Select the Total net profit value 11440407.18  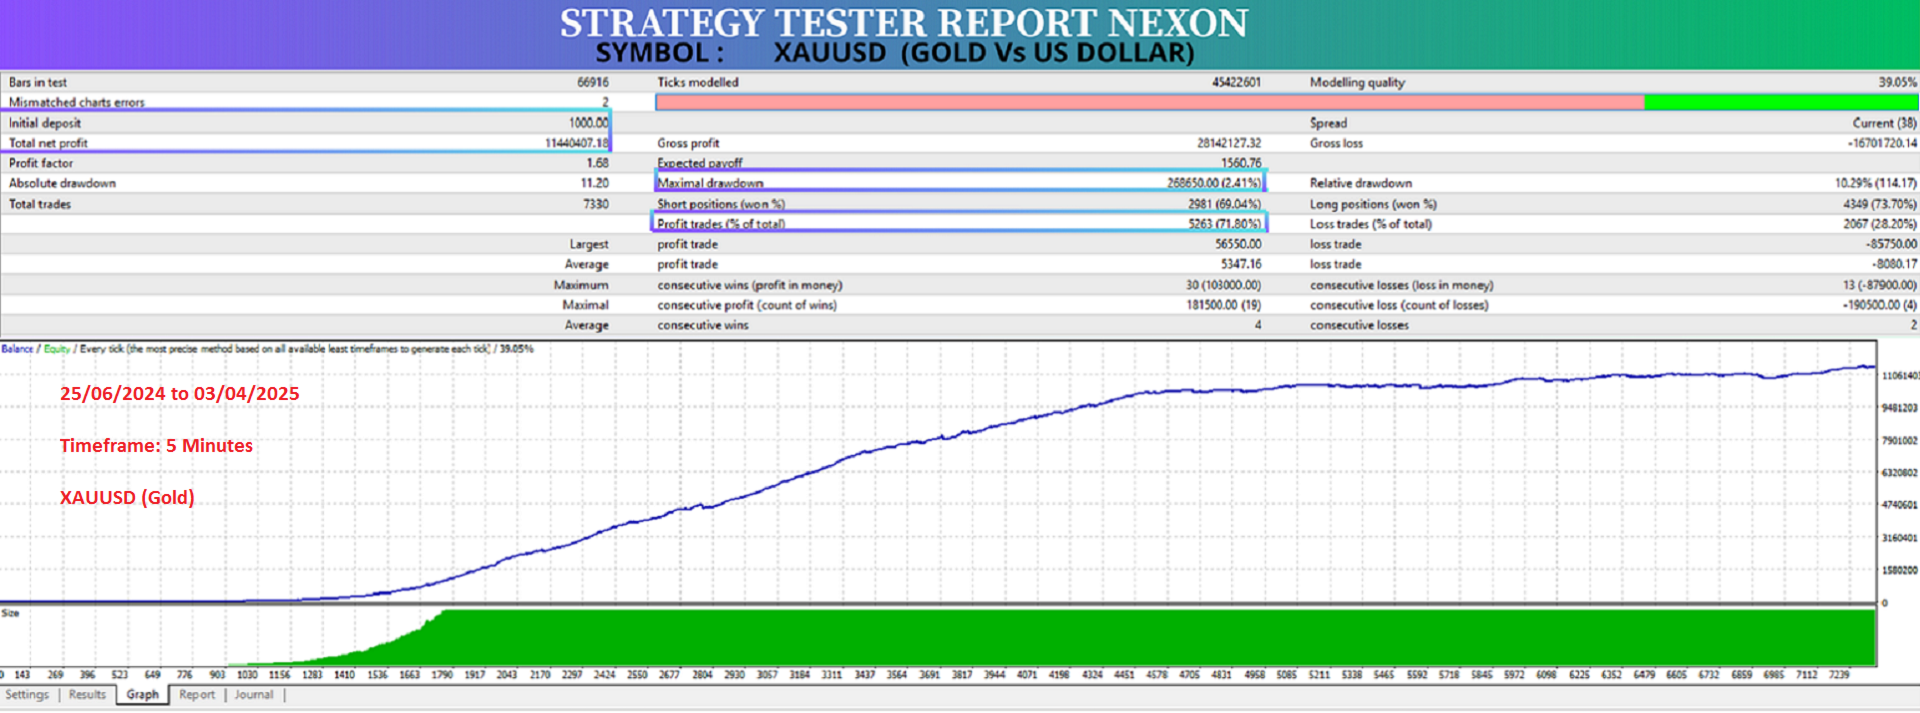[x=576, y=143]
